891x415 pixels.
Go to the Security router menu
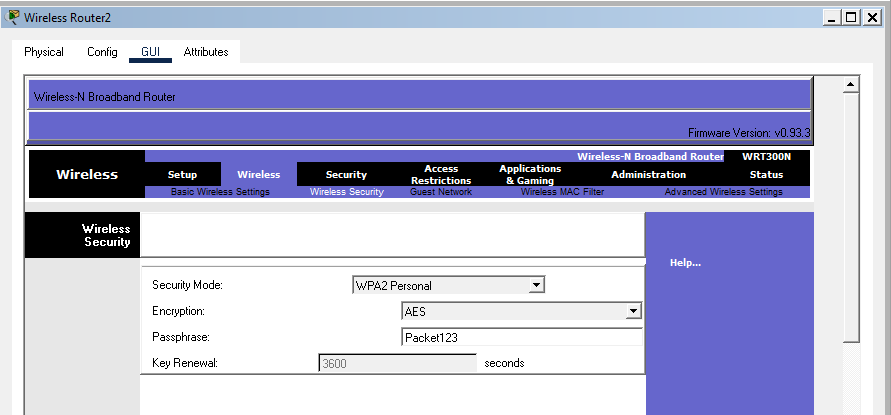[x=346, y=175]
